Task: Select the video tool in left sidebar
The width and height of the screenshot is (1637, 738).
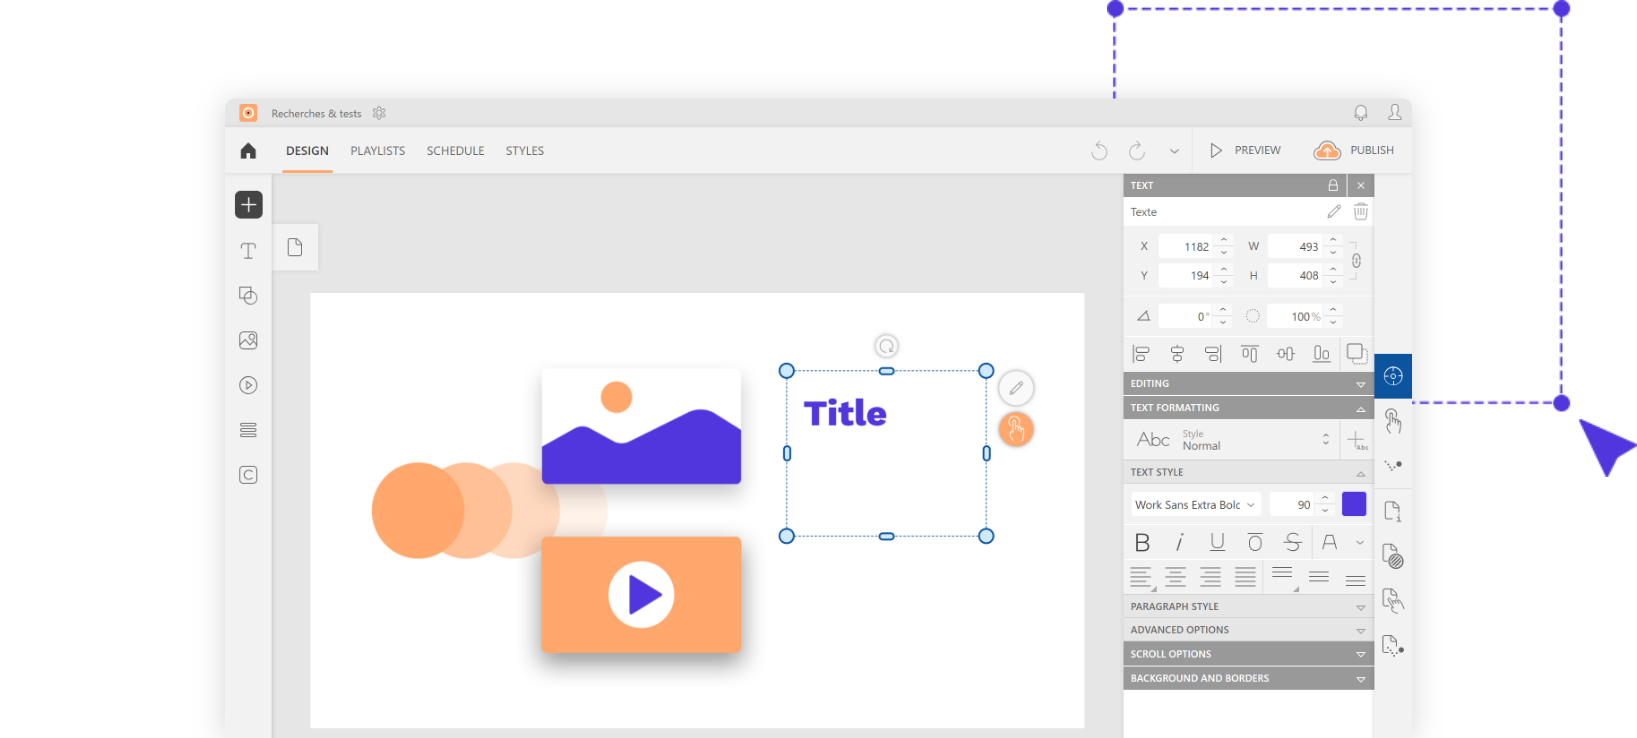Action: coord(248,385)
